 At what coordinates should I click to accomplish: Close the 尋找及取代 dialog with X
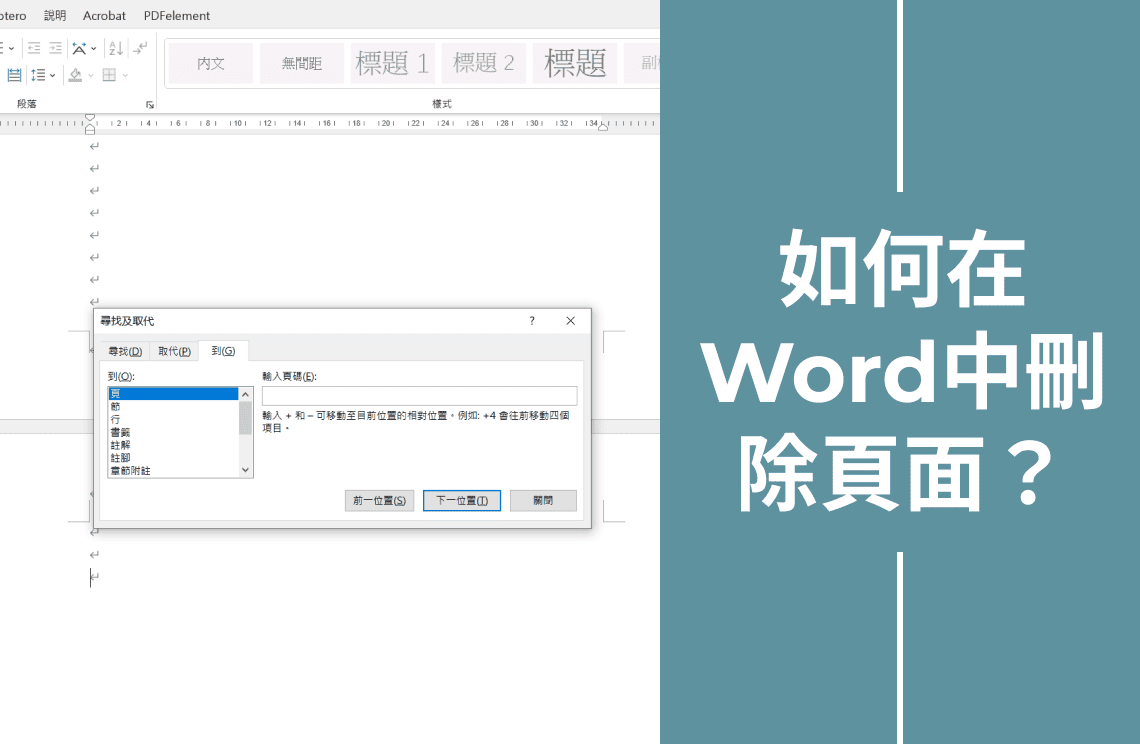coord(571,321)
